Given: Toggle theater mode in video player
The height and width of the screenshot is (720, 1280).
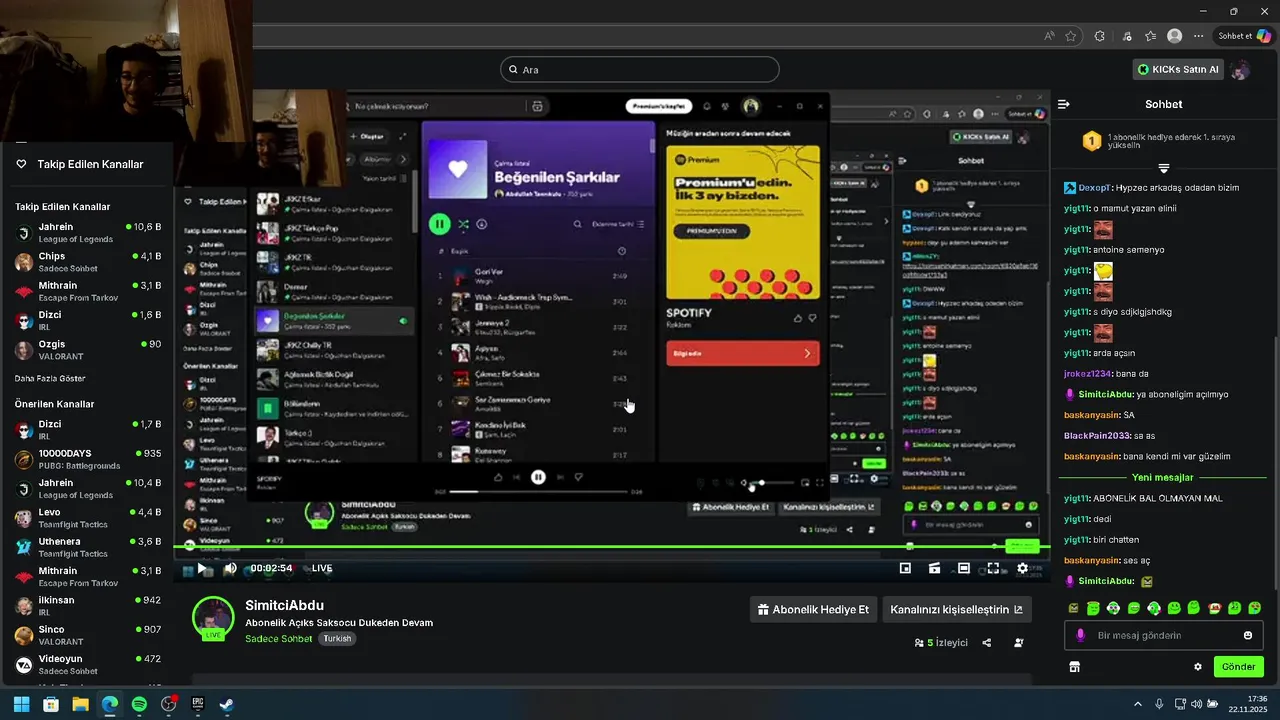Looking at the screenshot, I should pos(964,568).
